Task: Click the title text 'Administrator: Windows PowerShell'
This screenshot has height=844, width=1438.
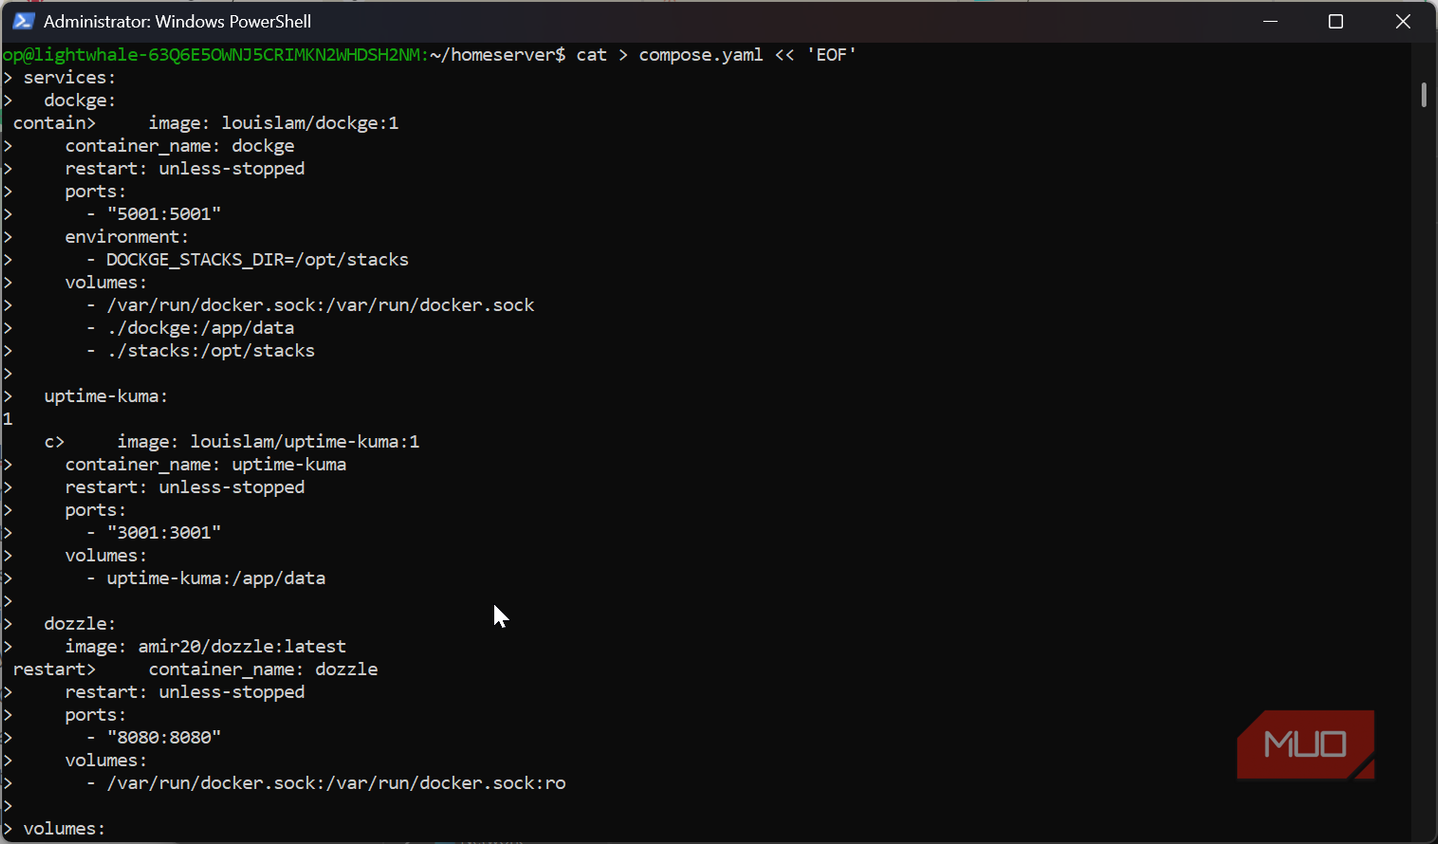Action: click(x=177, y=21)
